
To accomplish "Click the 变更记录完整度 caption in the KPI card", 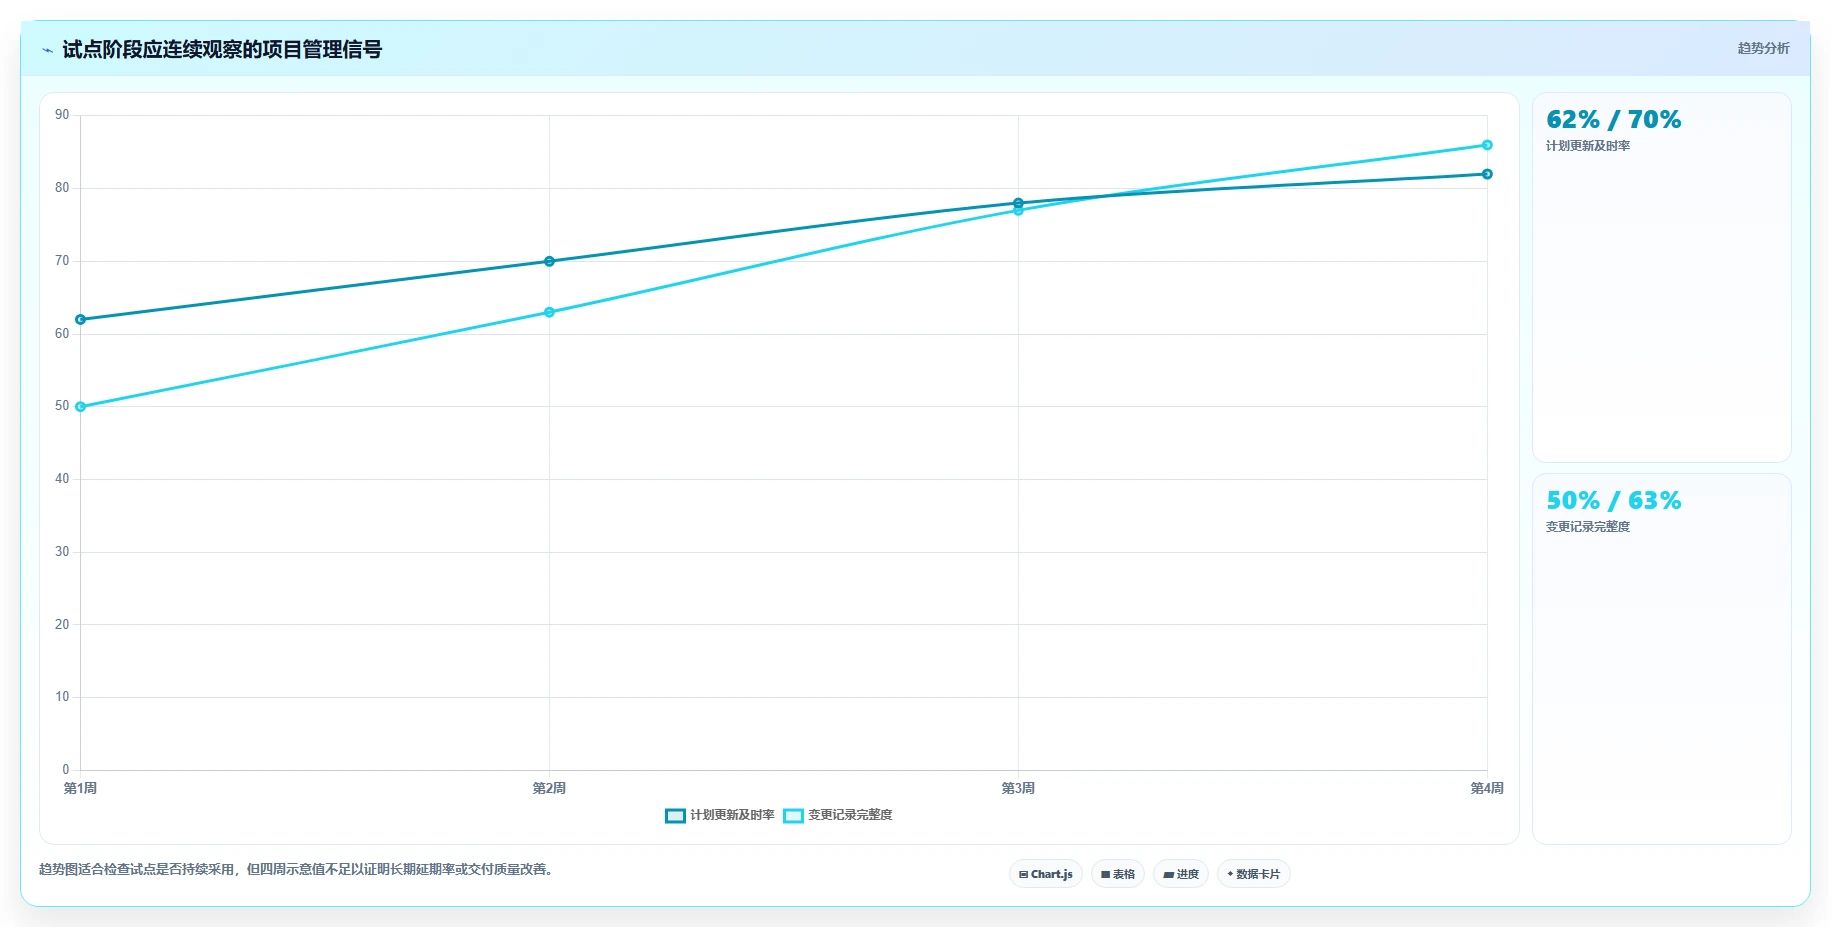I will (1588, 527).
